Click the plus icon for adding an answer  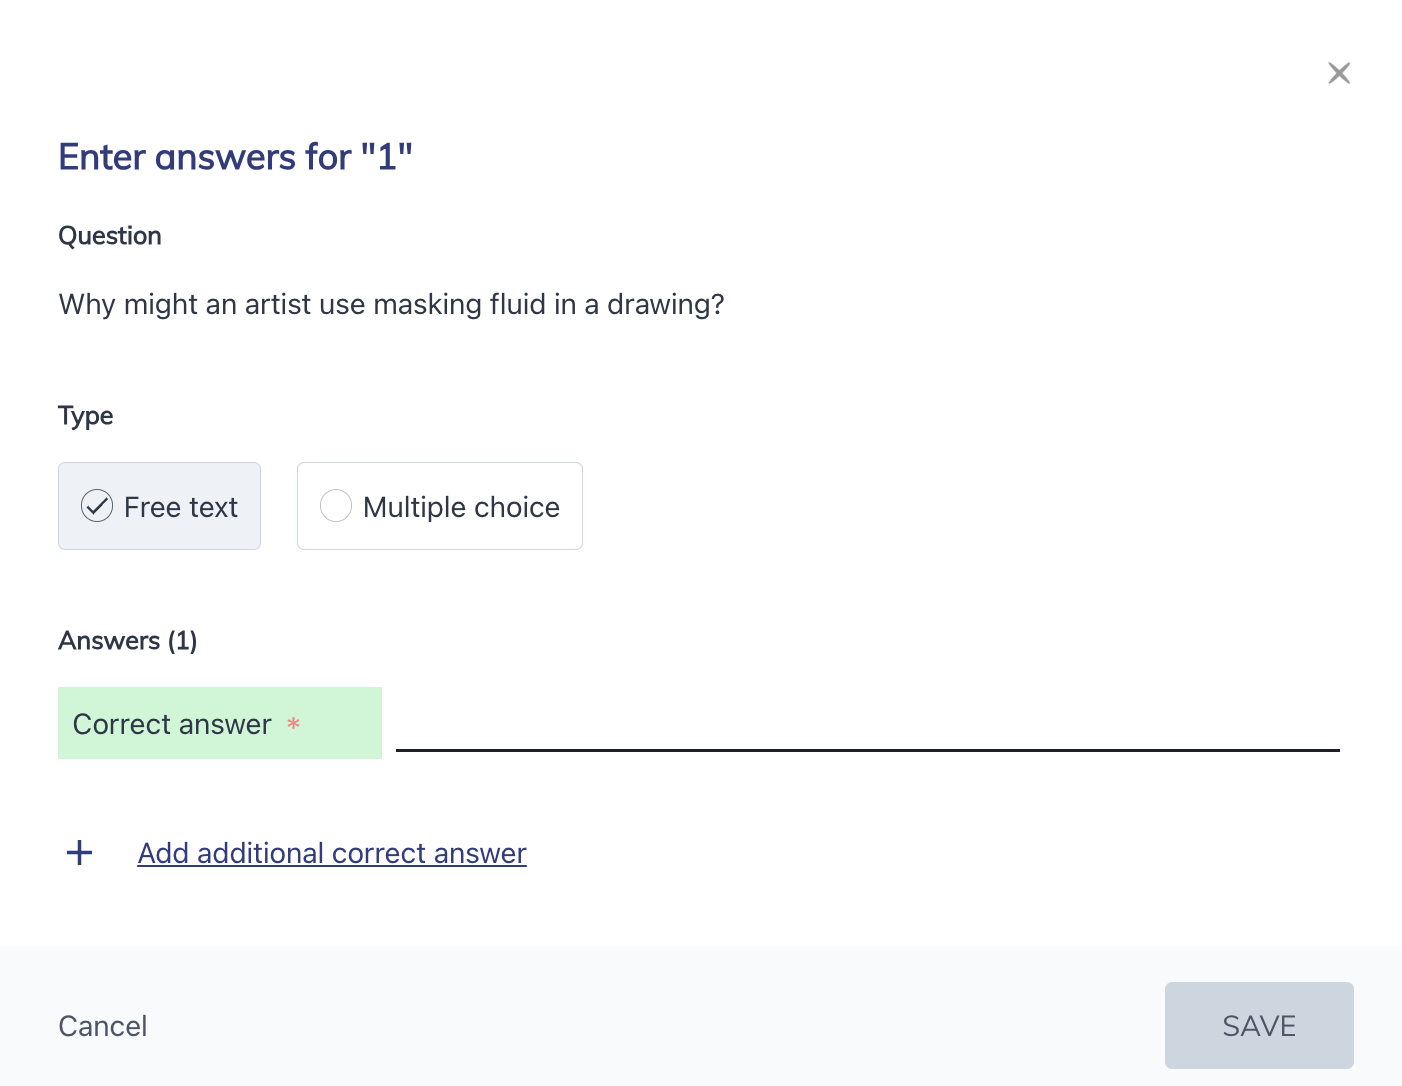79,852
